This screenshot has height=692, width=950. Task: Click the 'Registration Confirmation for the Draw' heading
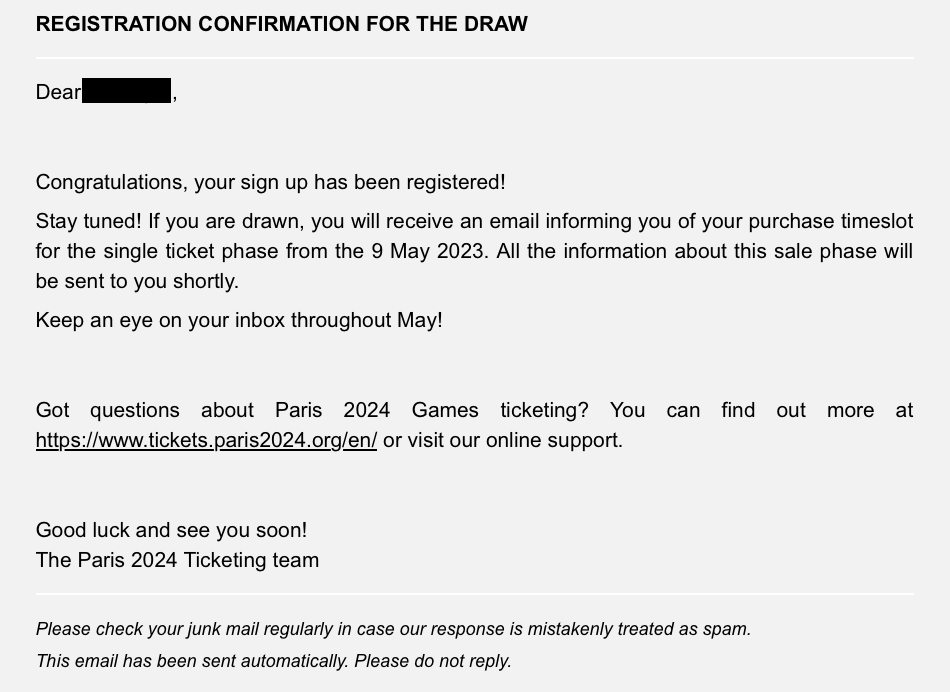(x=281, y=24)
